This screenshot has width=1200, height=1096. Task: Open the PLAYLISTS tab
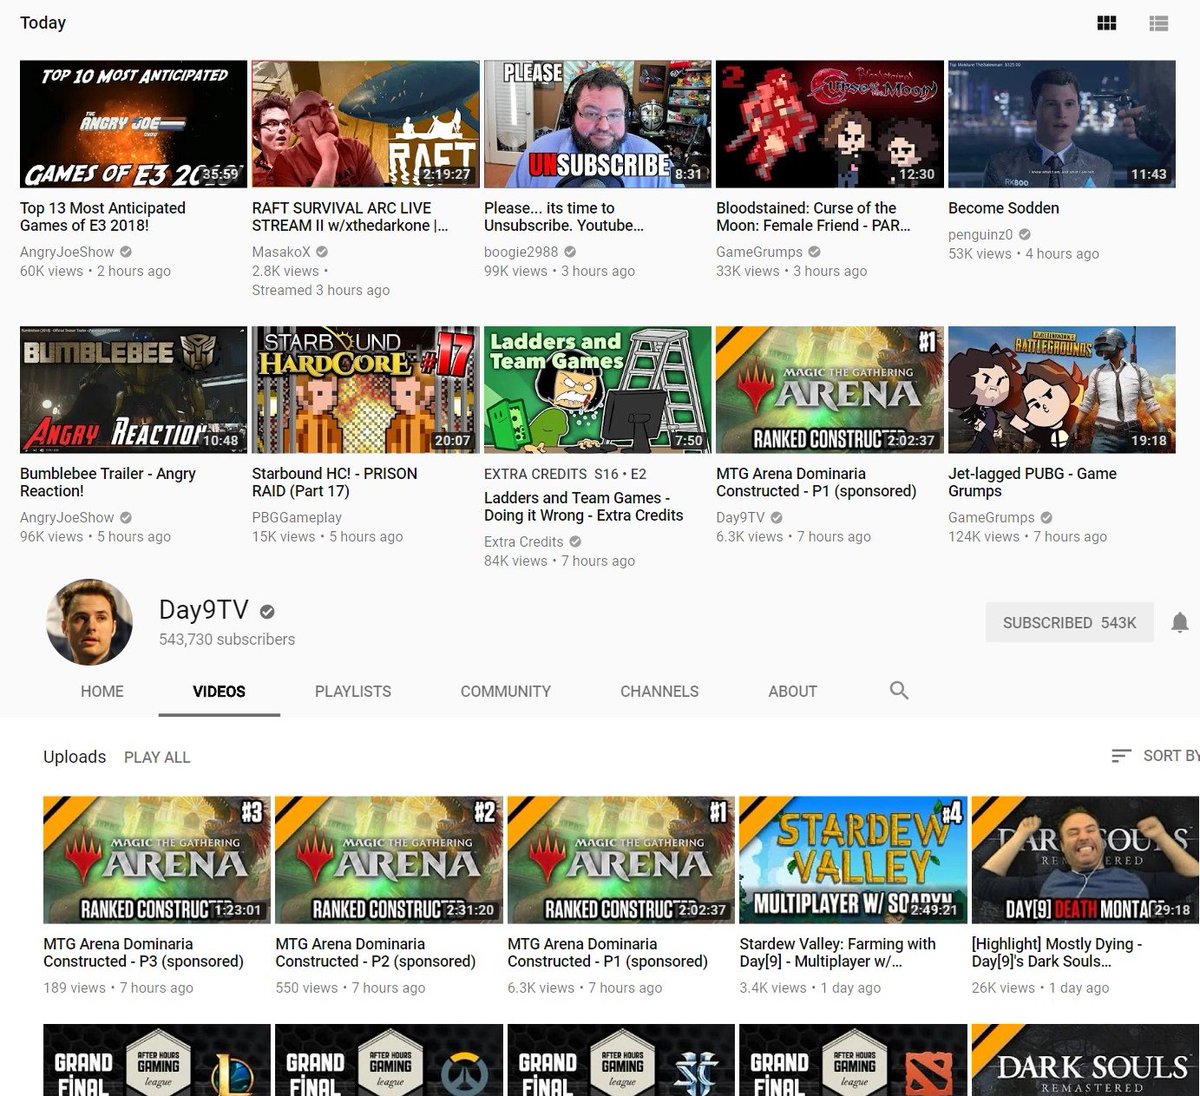[x=353, y=691]
